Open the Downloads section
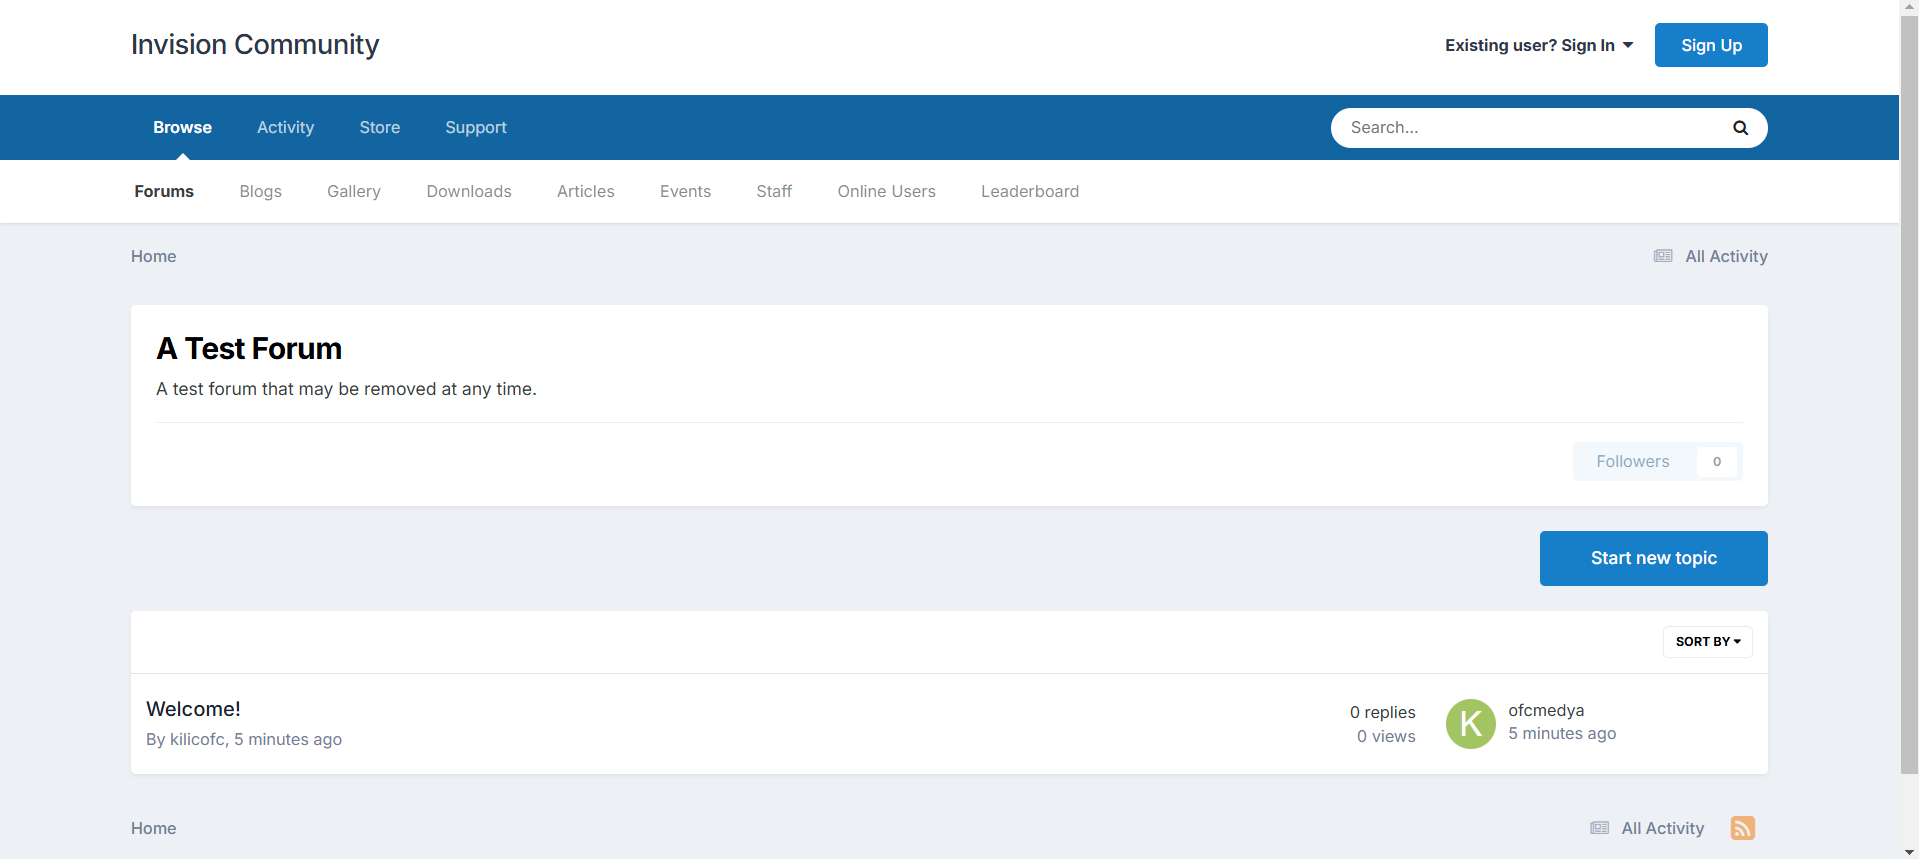This screenshot has width=1919, height=859. pyautogui.click(x=469, y=191)
